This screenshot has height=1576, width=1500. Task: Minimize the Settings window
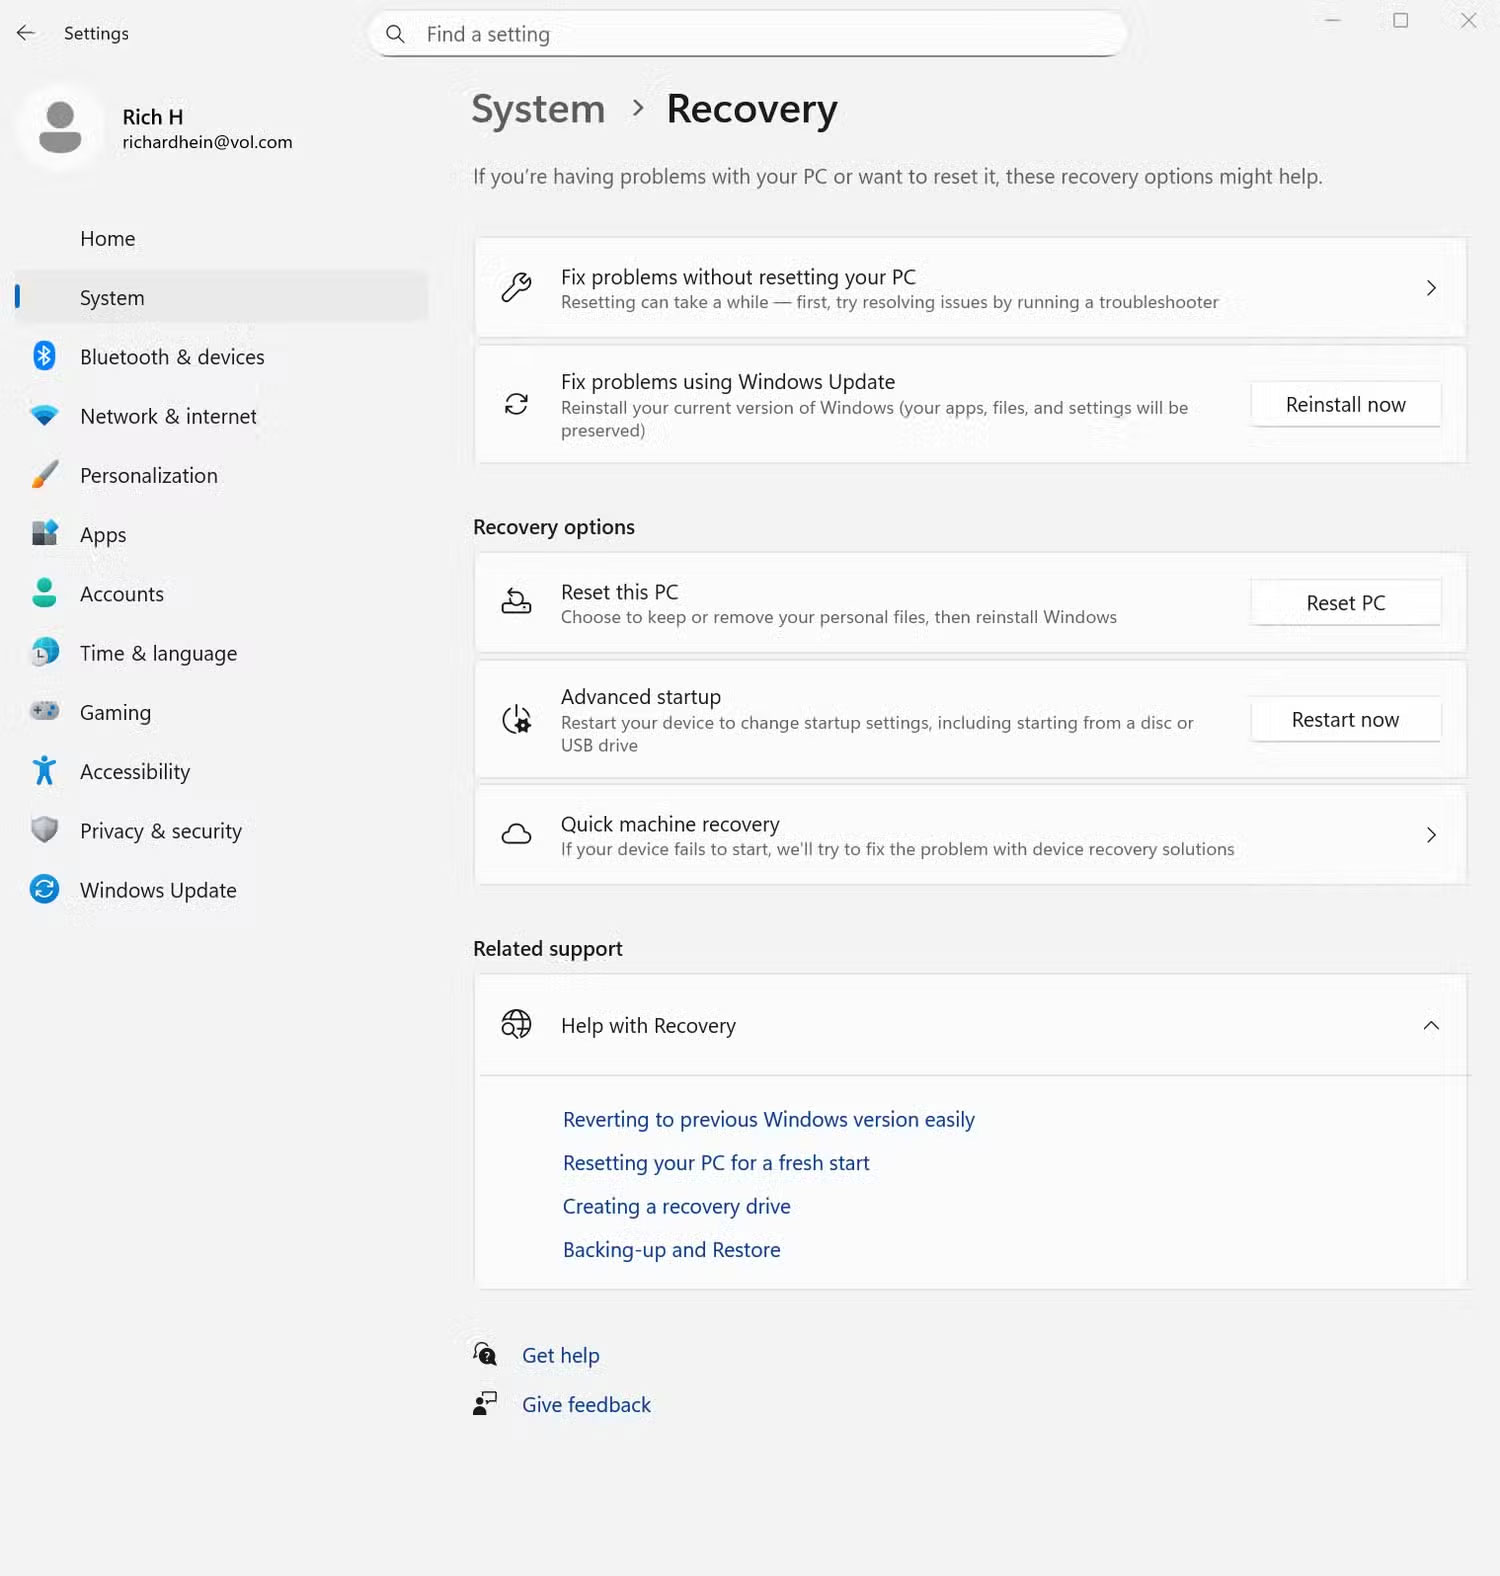1332,20
